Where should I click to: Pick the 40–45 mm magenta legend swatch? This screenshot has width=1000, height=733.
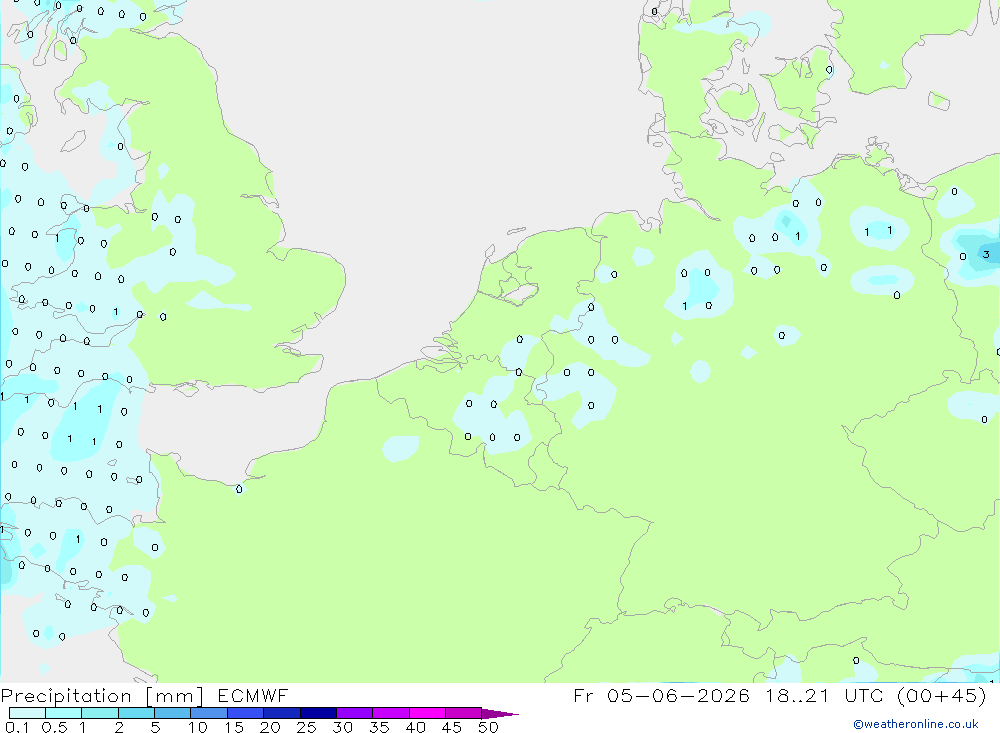427,713
